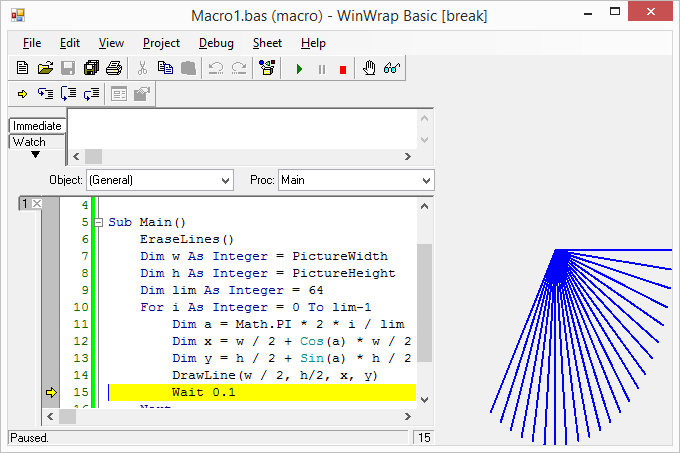Click the Open file folder icon

click(46, 68)
